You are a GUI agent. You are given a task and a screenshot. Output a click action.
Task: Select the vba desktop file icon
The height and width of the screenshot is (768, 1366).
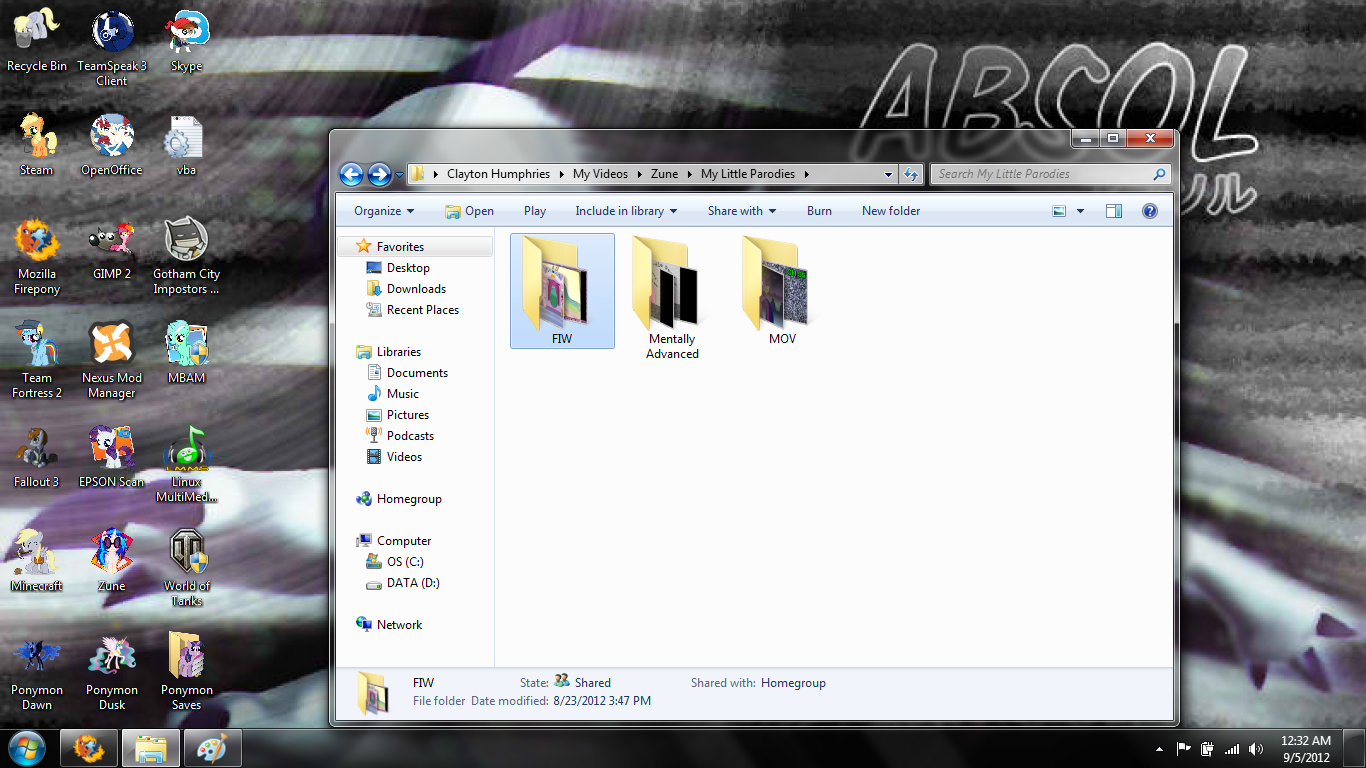coord(187,144)
